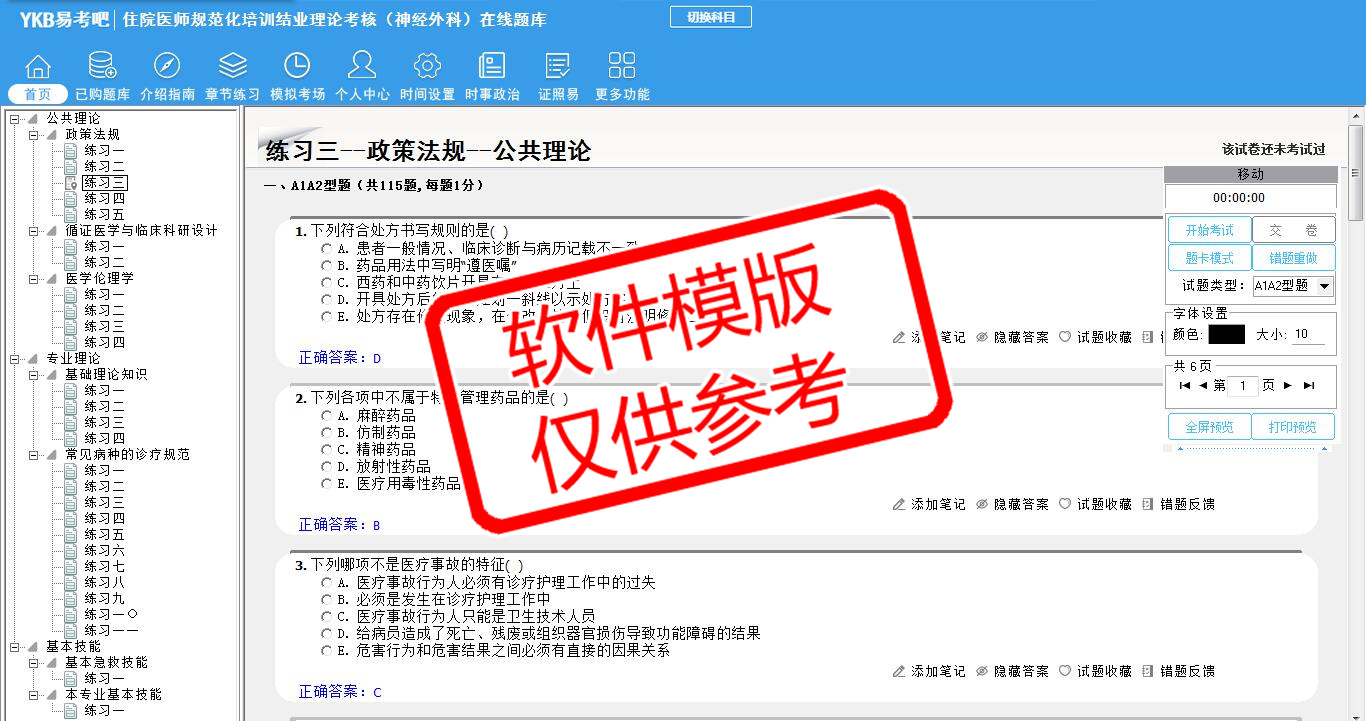Choose option C in question 3

tap(326, 616)
